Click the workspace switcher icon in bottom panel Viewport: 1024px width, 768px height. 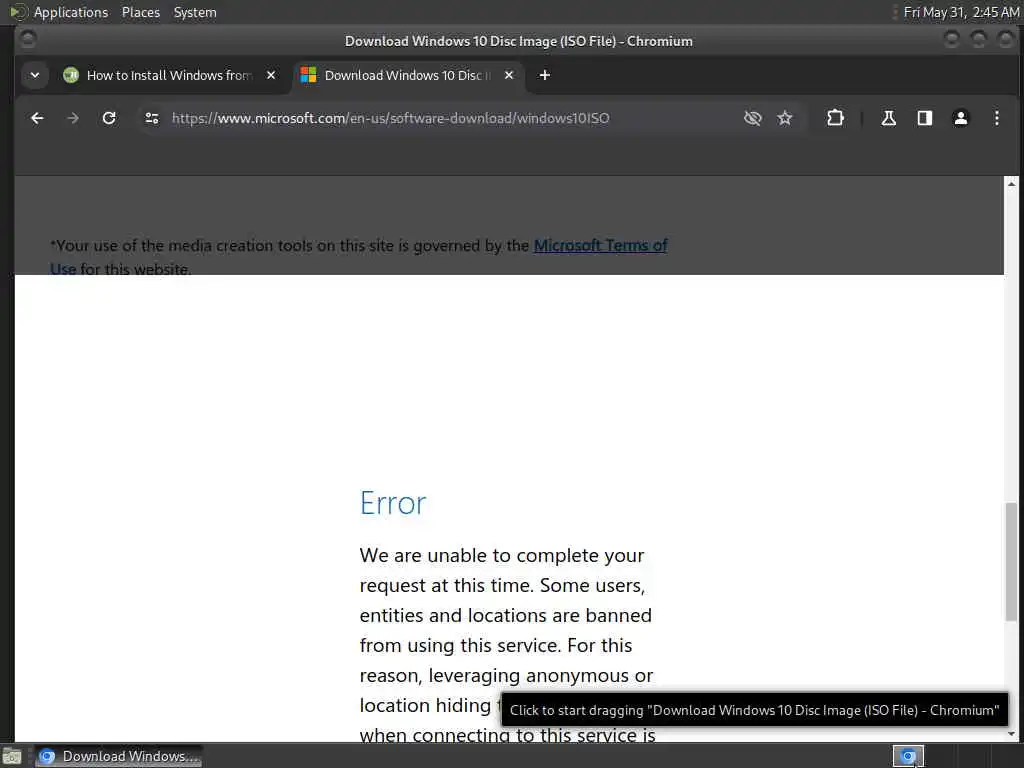908,756
